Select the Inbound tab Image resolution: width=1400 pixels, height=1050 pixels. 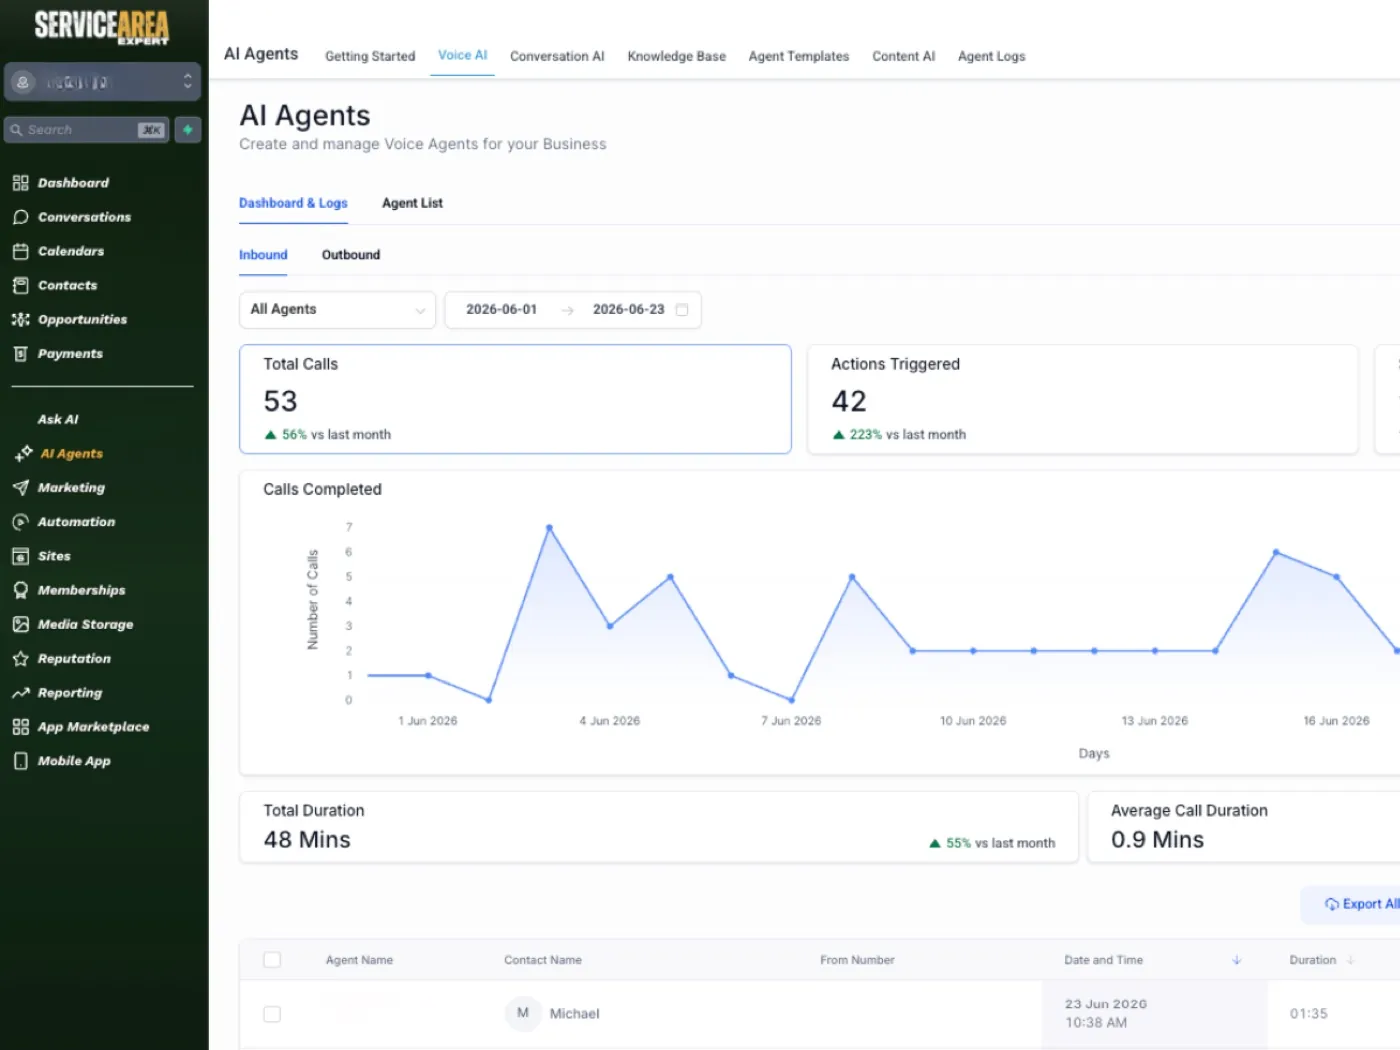263,255
